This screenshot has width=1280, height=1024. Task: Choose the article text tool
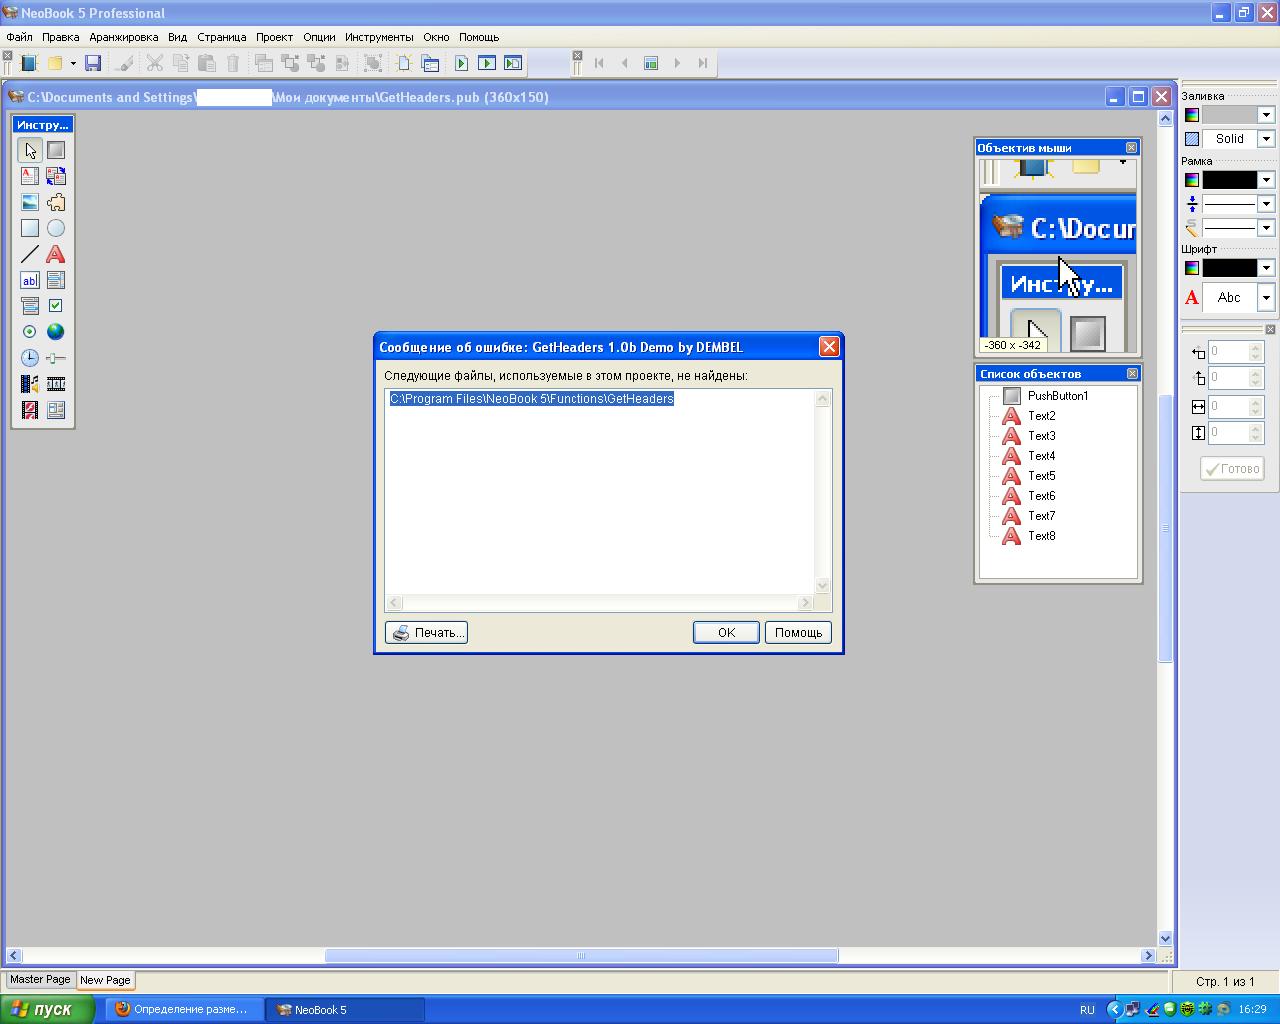point(30,176)
